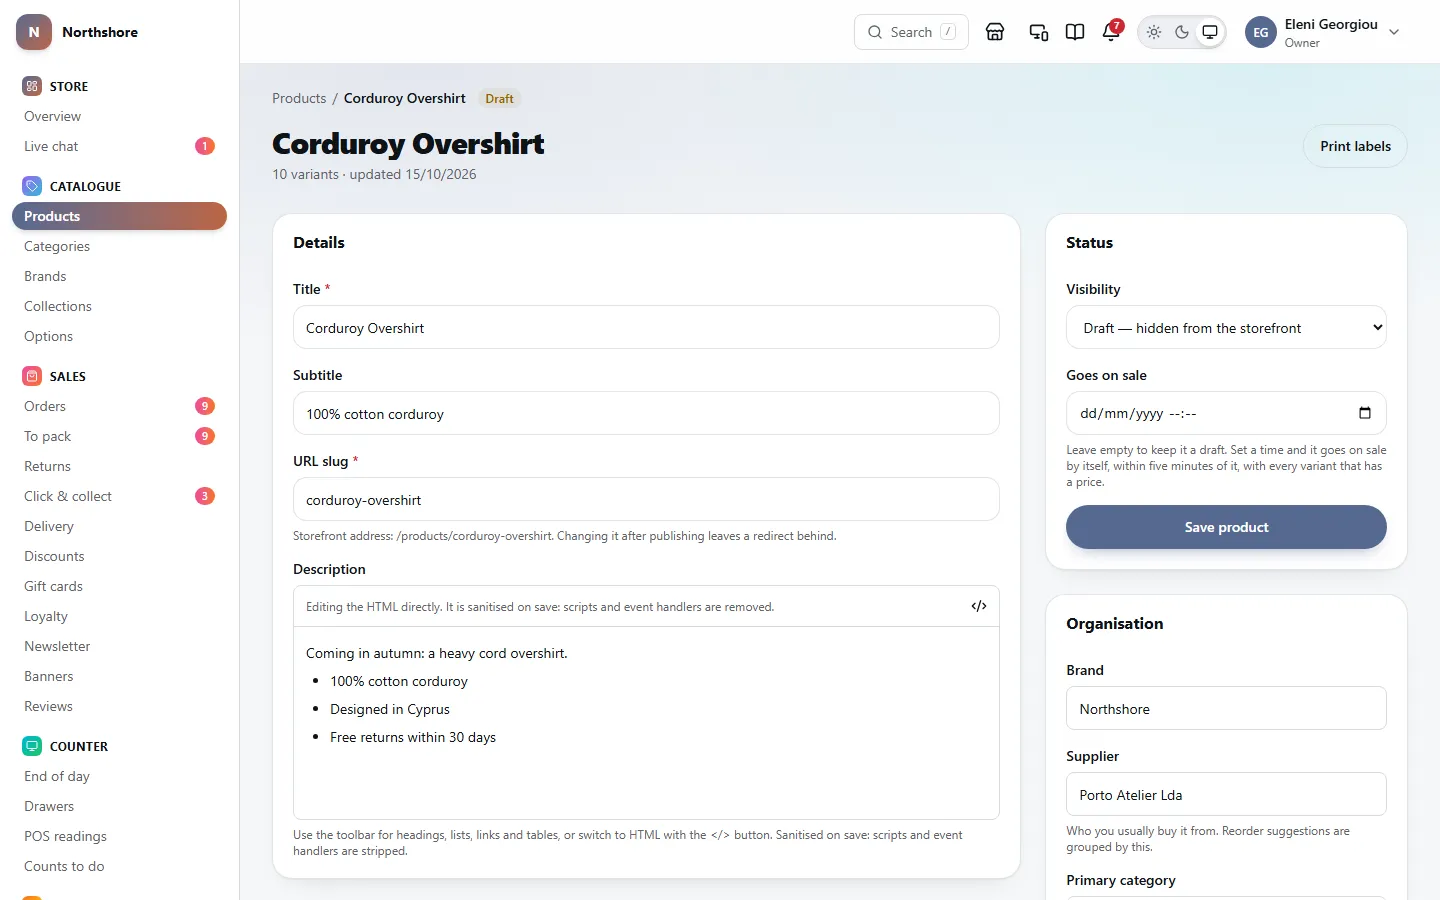Viewport: 1440px width, 900px height.
Task: Open Gift cards in sidebar
Action: [x=119, y=586]
